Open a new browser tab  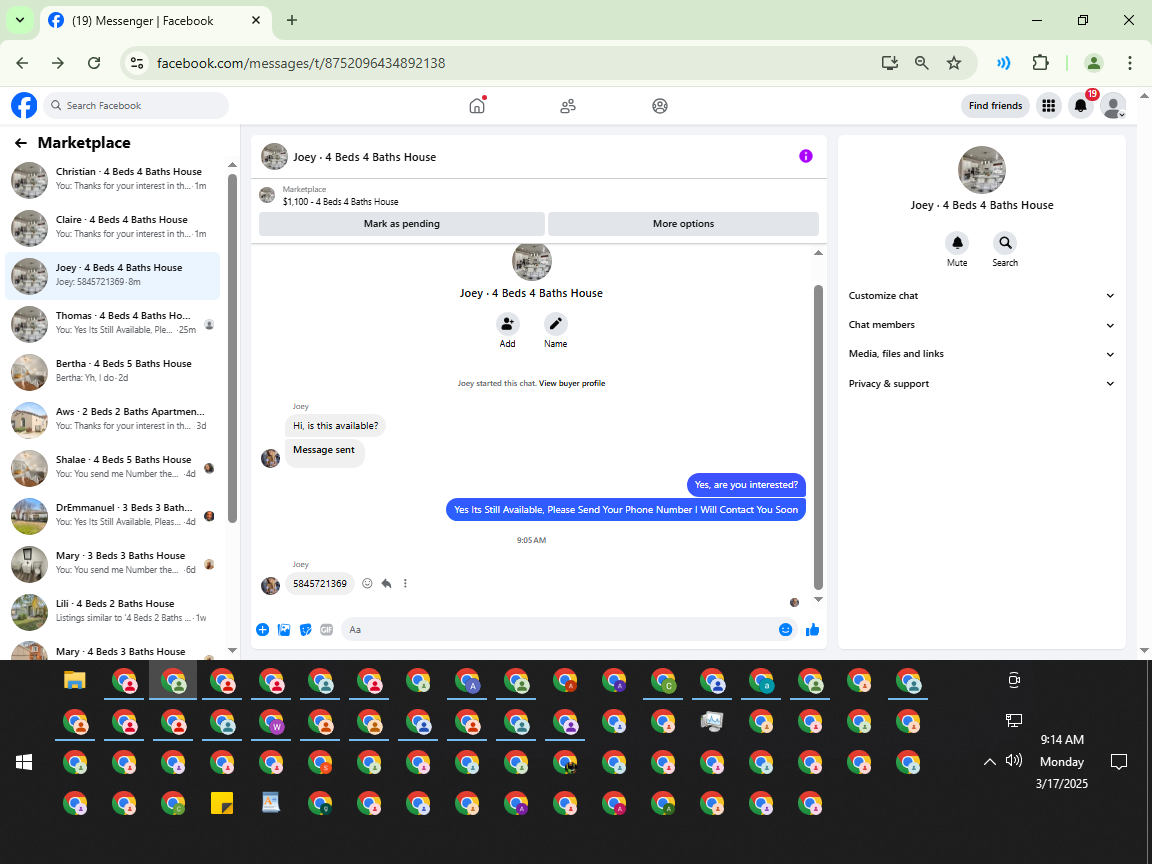tap(292, 21)
